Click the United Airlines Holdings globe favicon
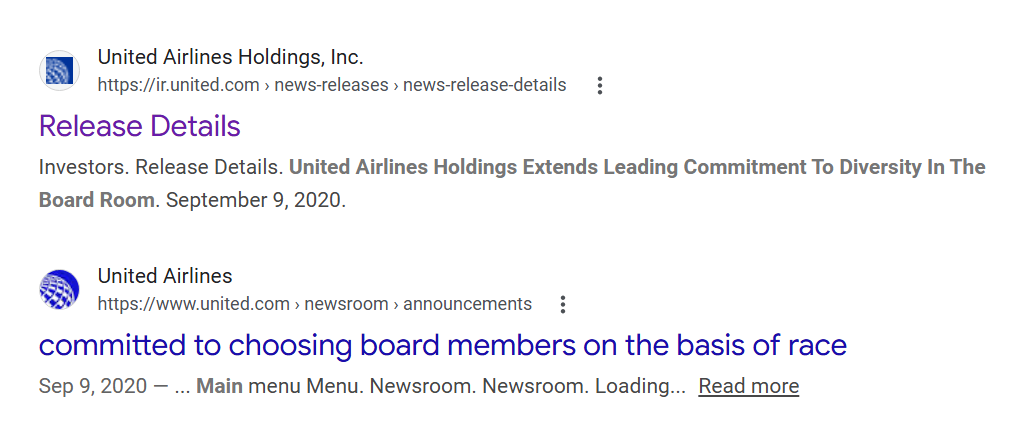The image size is (1021, 435). click(59, 71)
